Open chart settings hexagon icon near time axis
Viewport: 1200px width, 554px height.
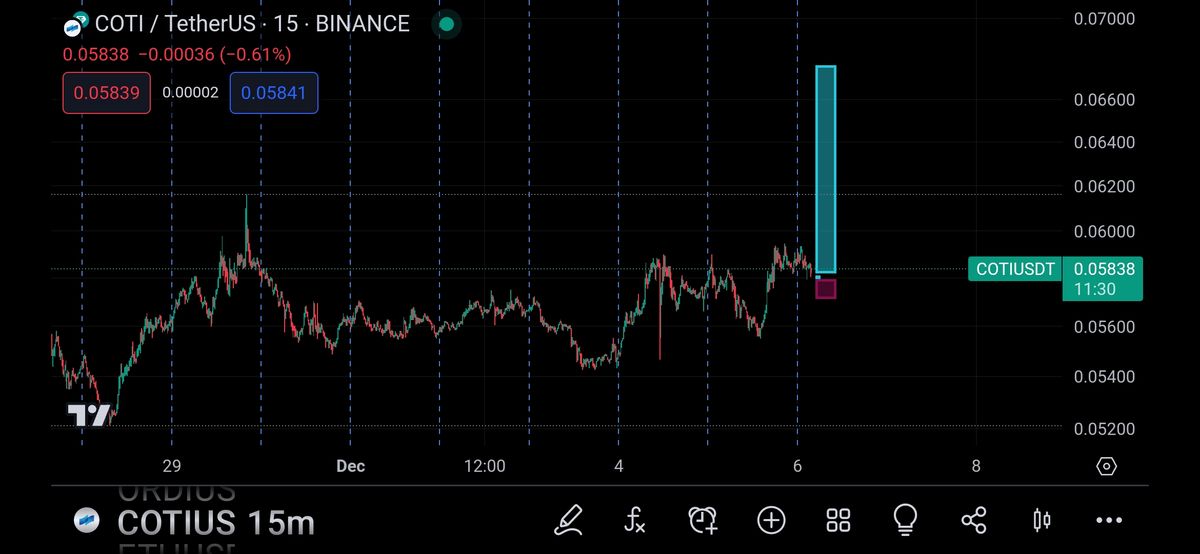(1106, 466)
